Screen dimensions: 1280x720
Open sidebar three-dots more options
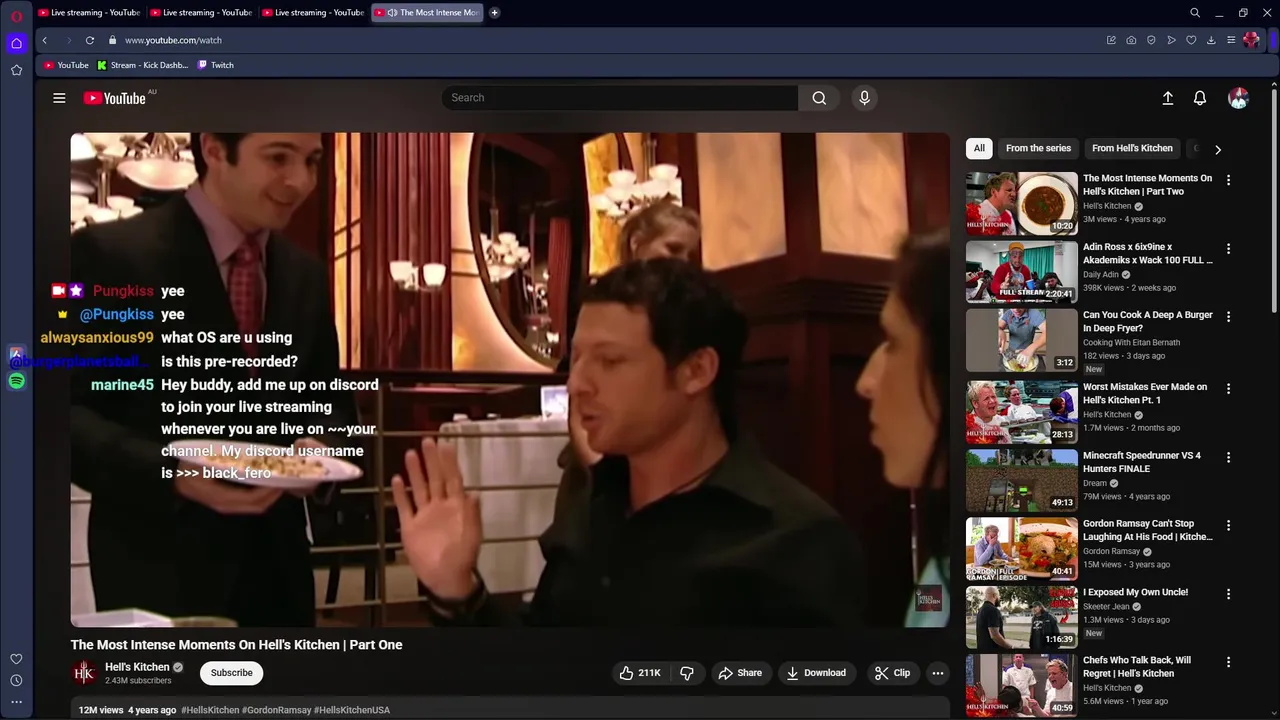[16, 702]
